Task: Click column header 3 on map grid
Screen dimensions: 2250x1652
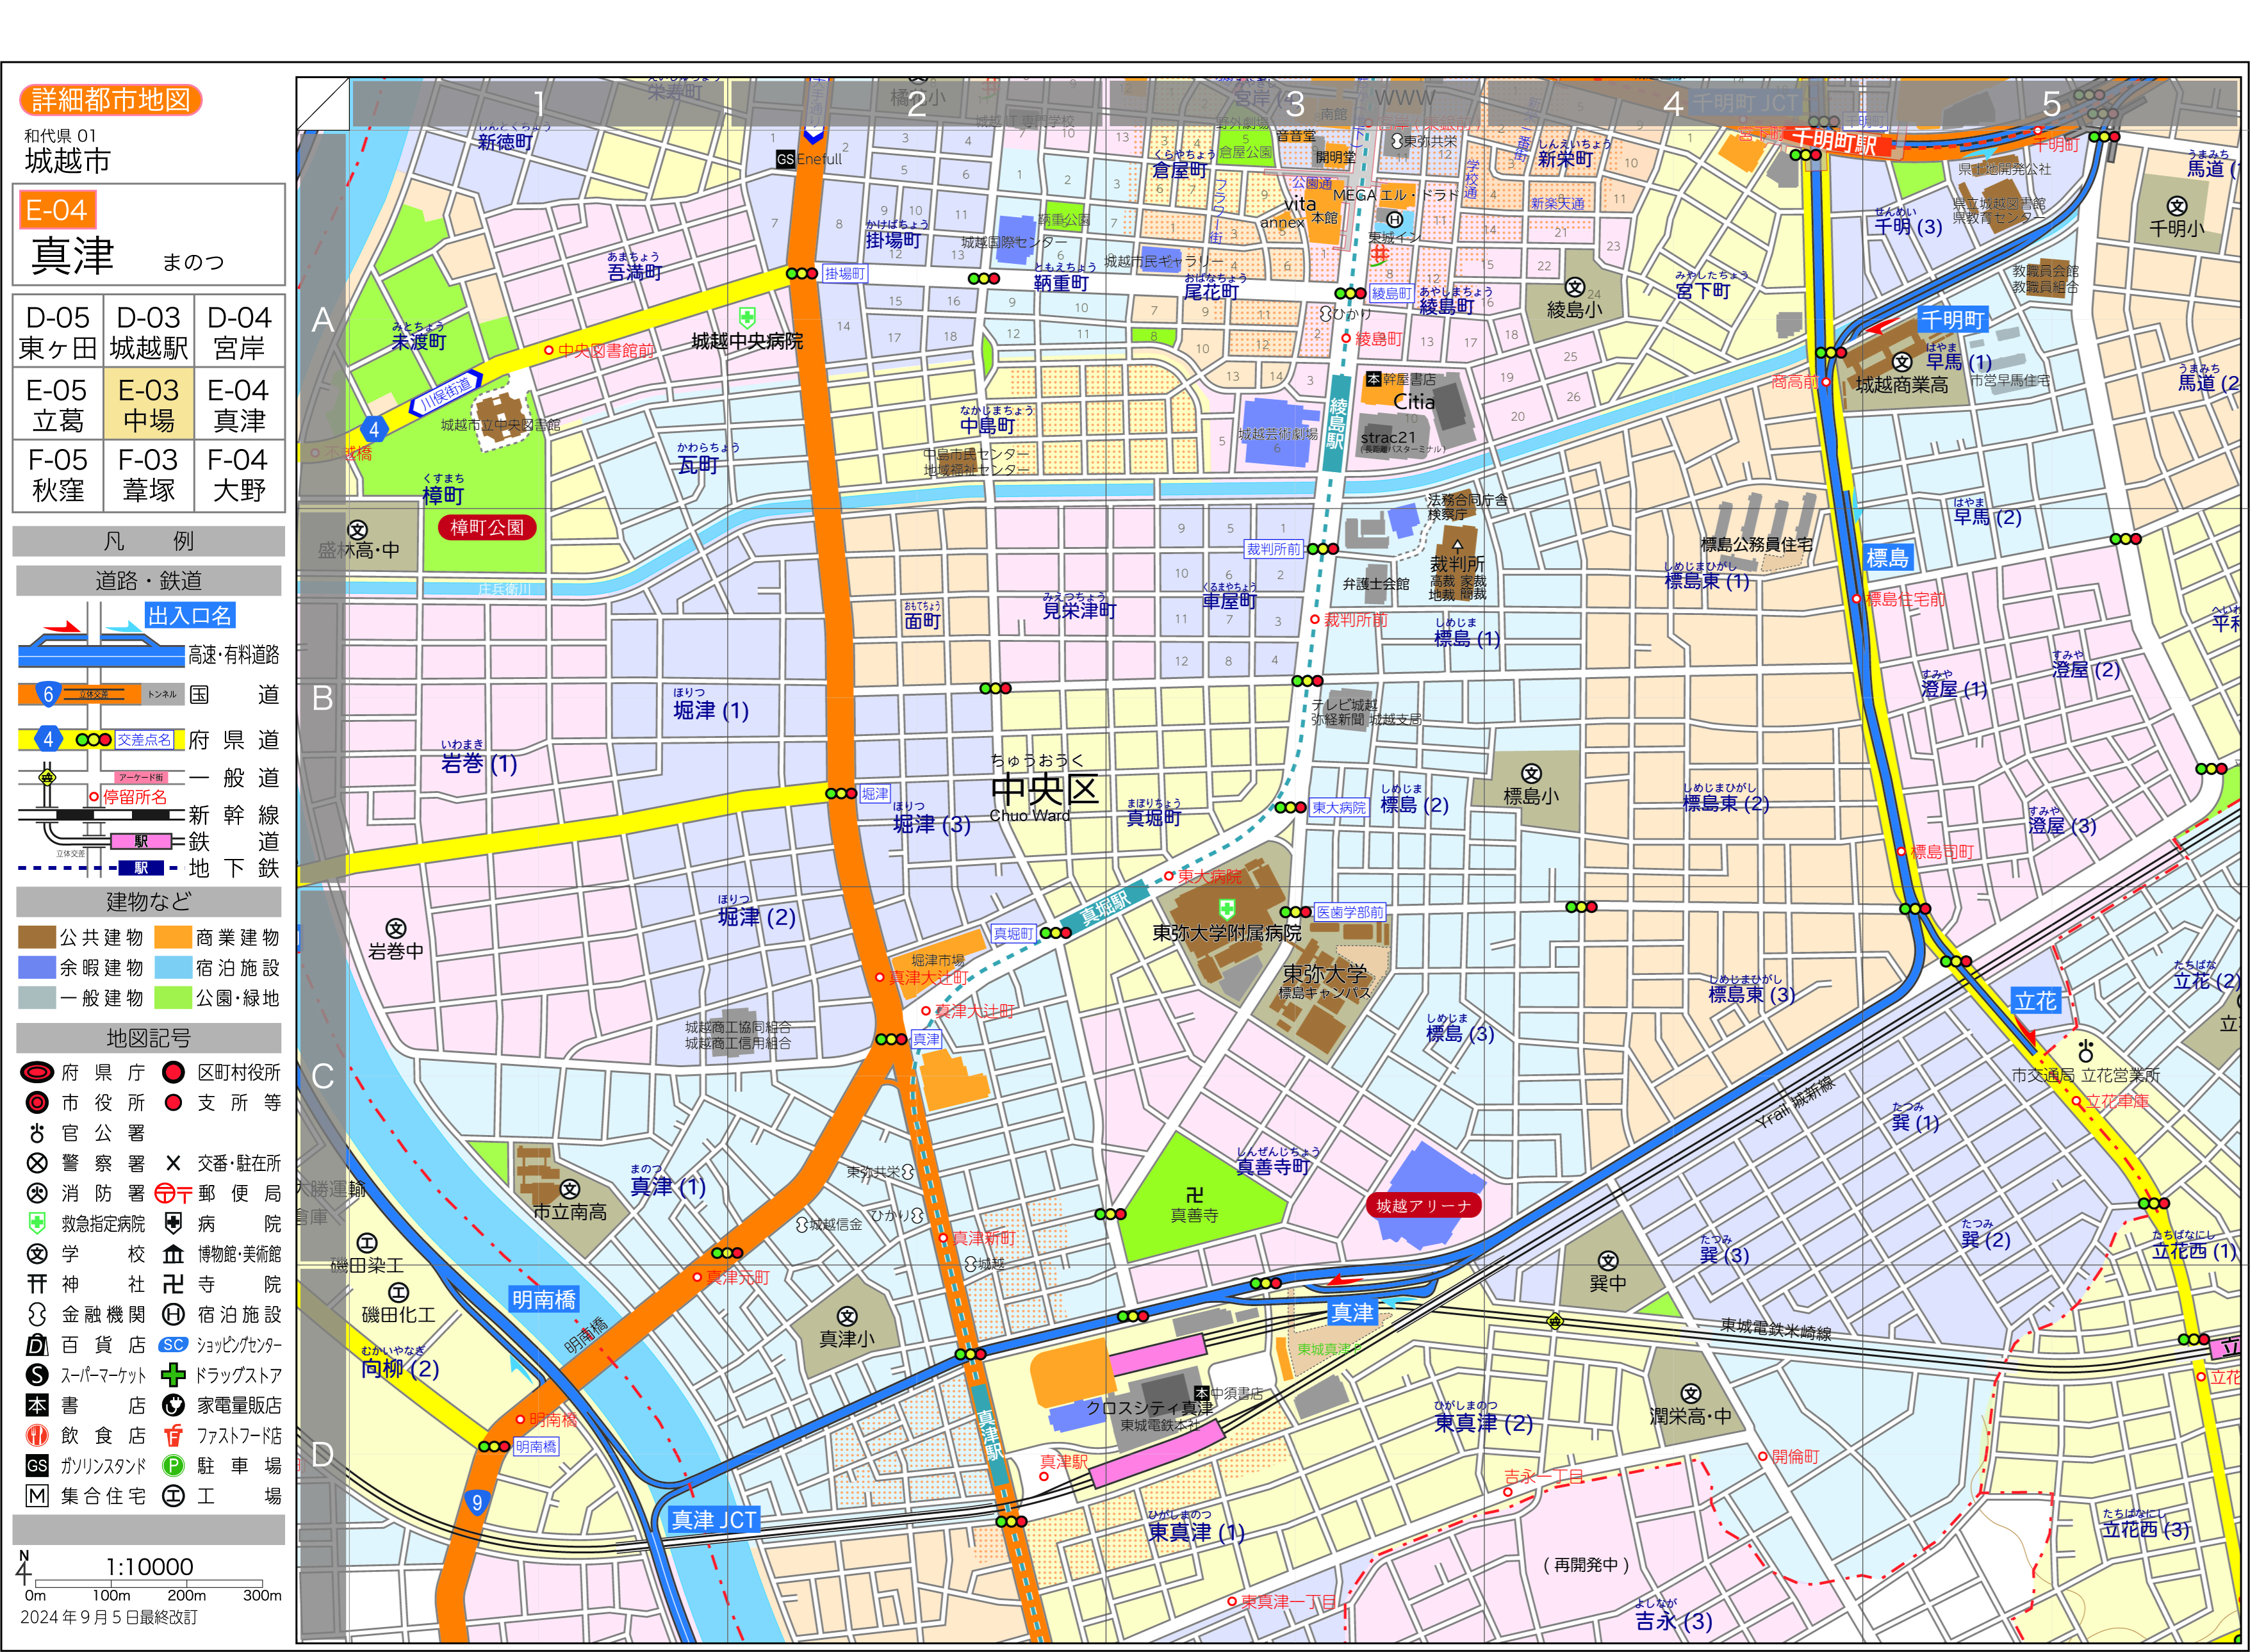Action: pyautogui.click(x=1295, y=103)
